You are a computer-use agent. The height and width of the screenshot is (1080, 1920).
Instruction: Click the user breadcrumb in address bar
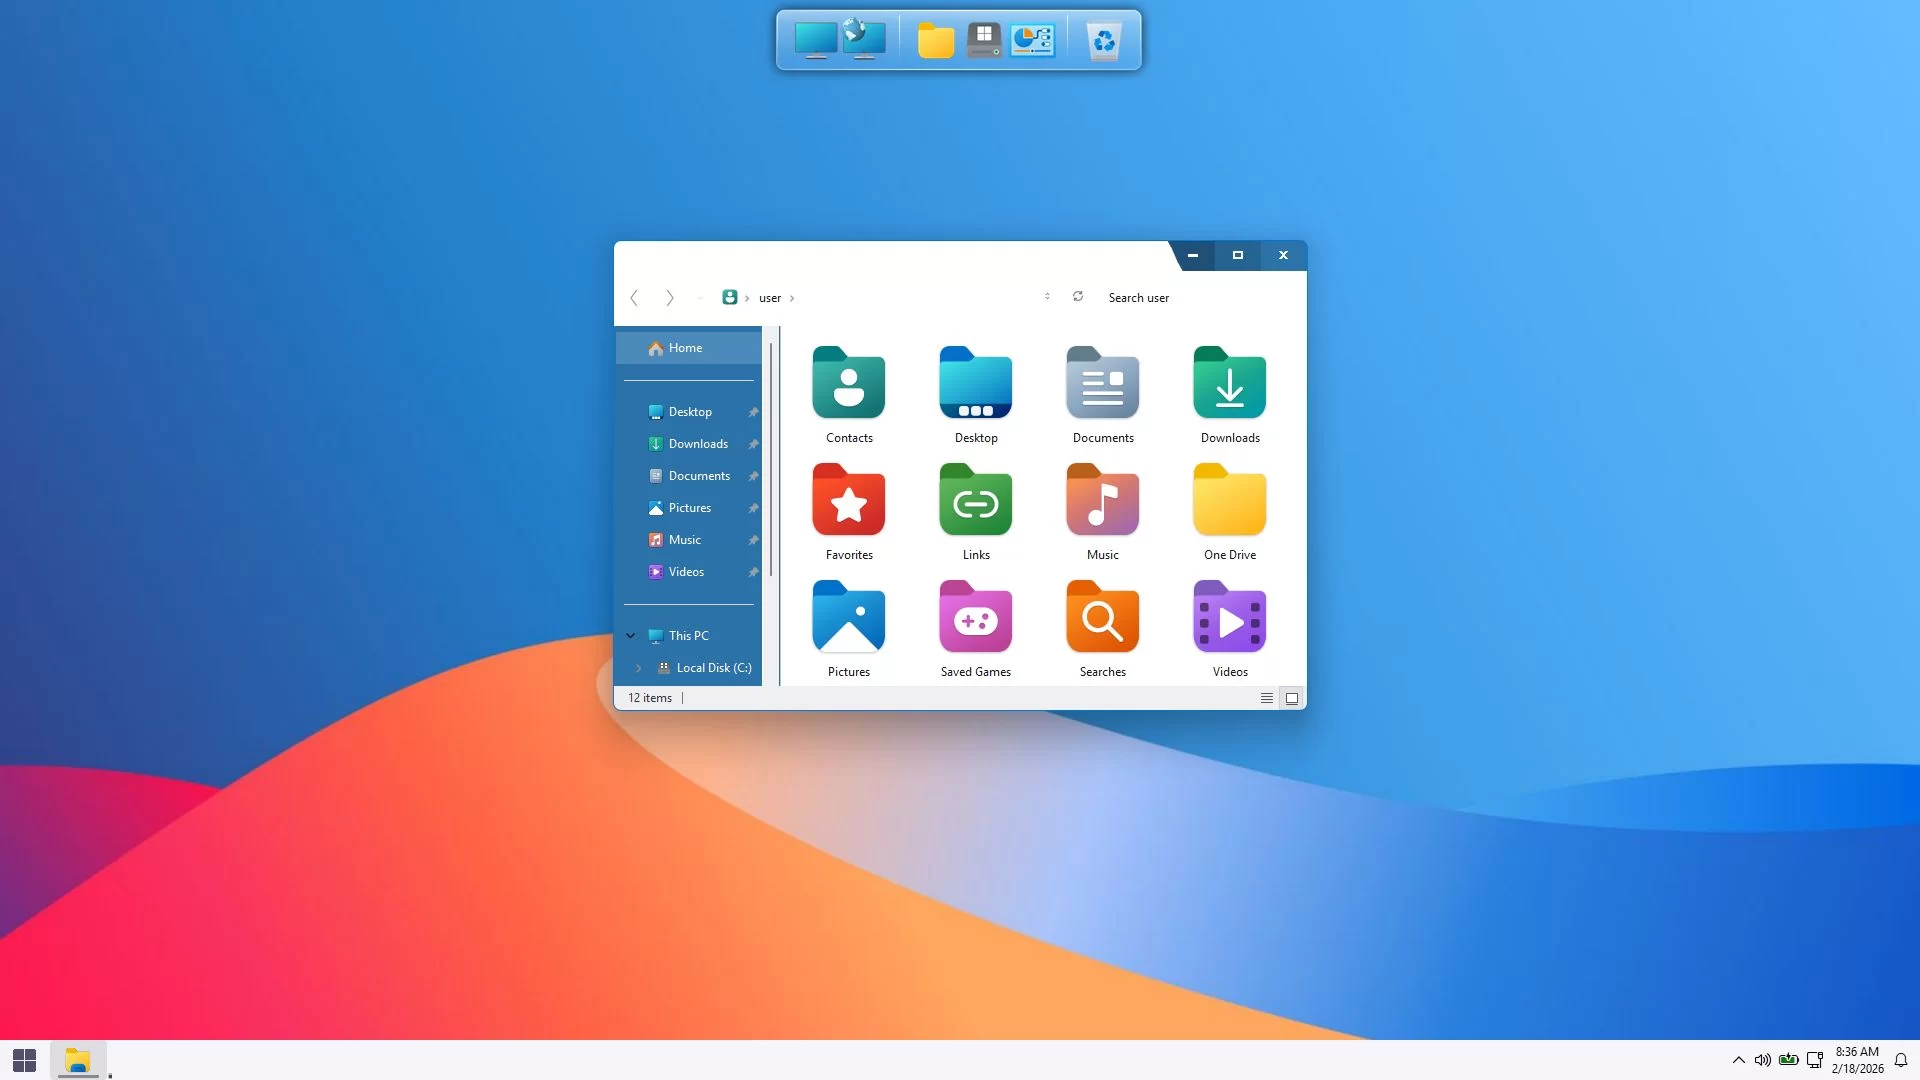pos(769,298)
